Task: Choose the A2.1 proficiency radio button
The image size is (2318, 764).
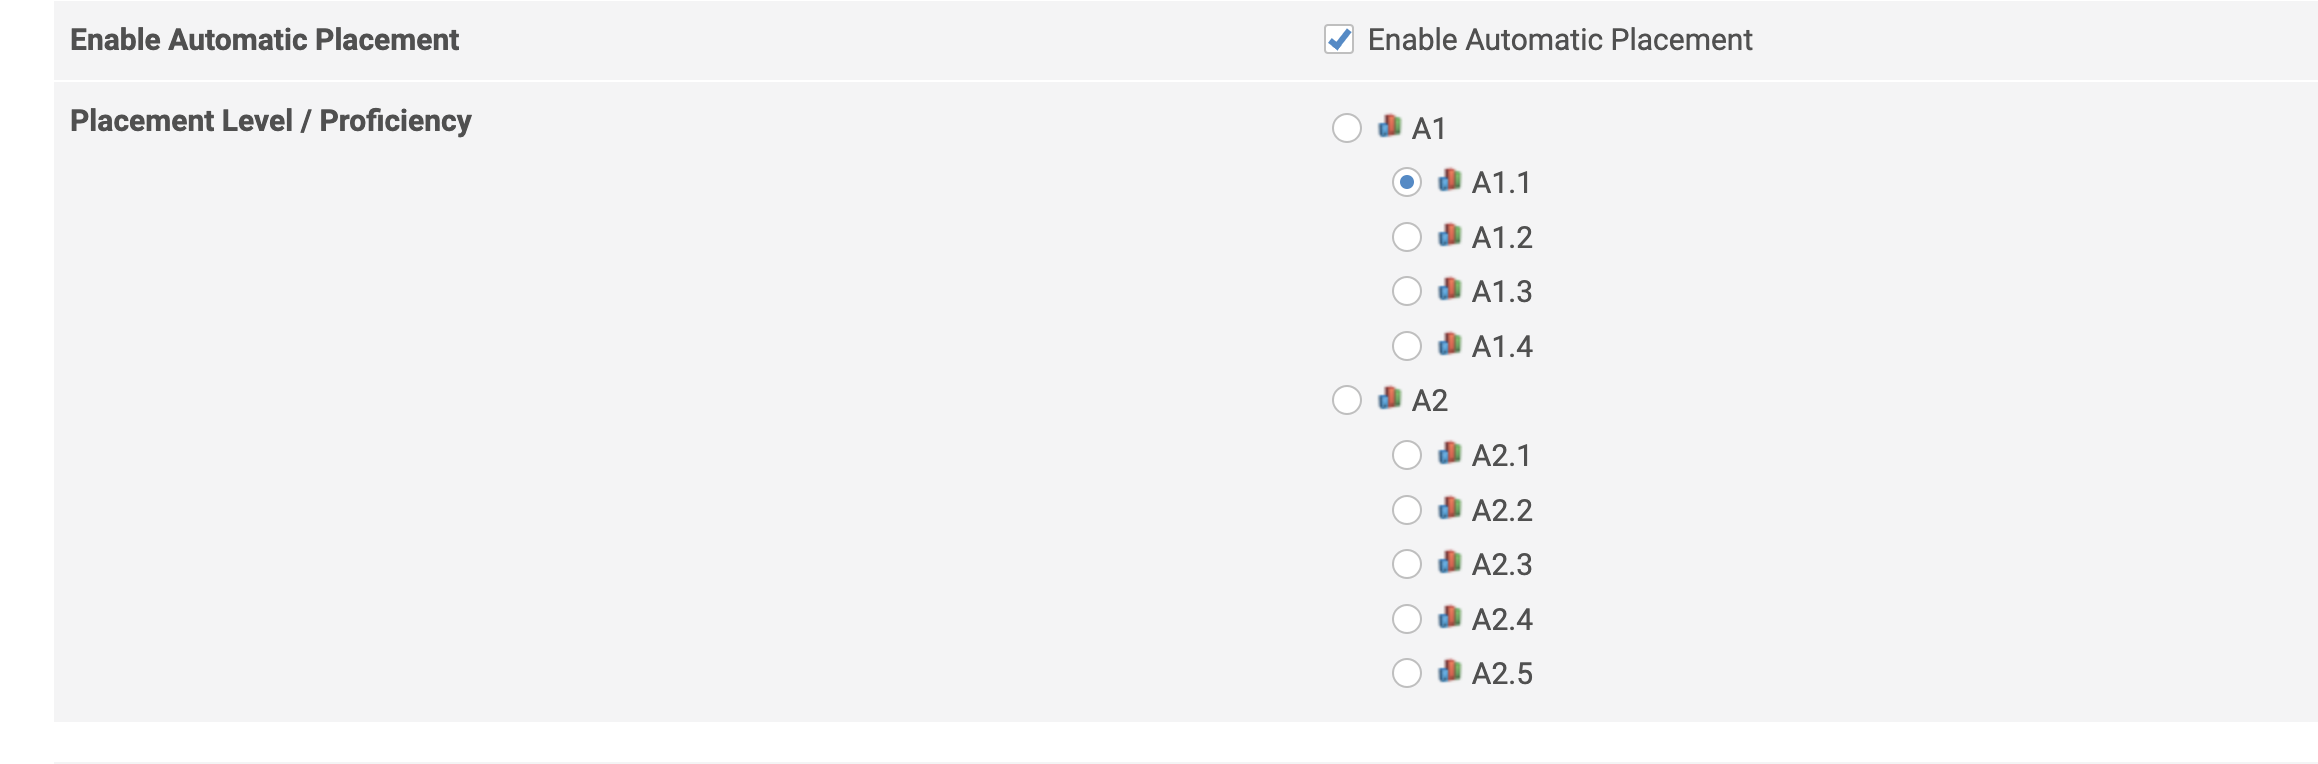Action: (x=1407, y=455)
